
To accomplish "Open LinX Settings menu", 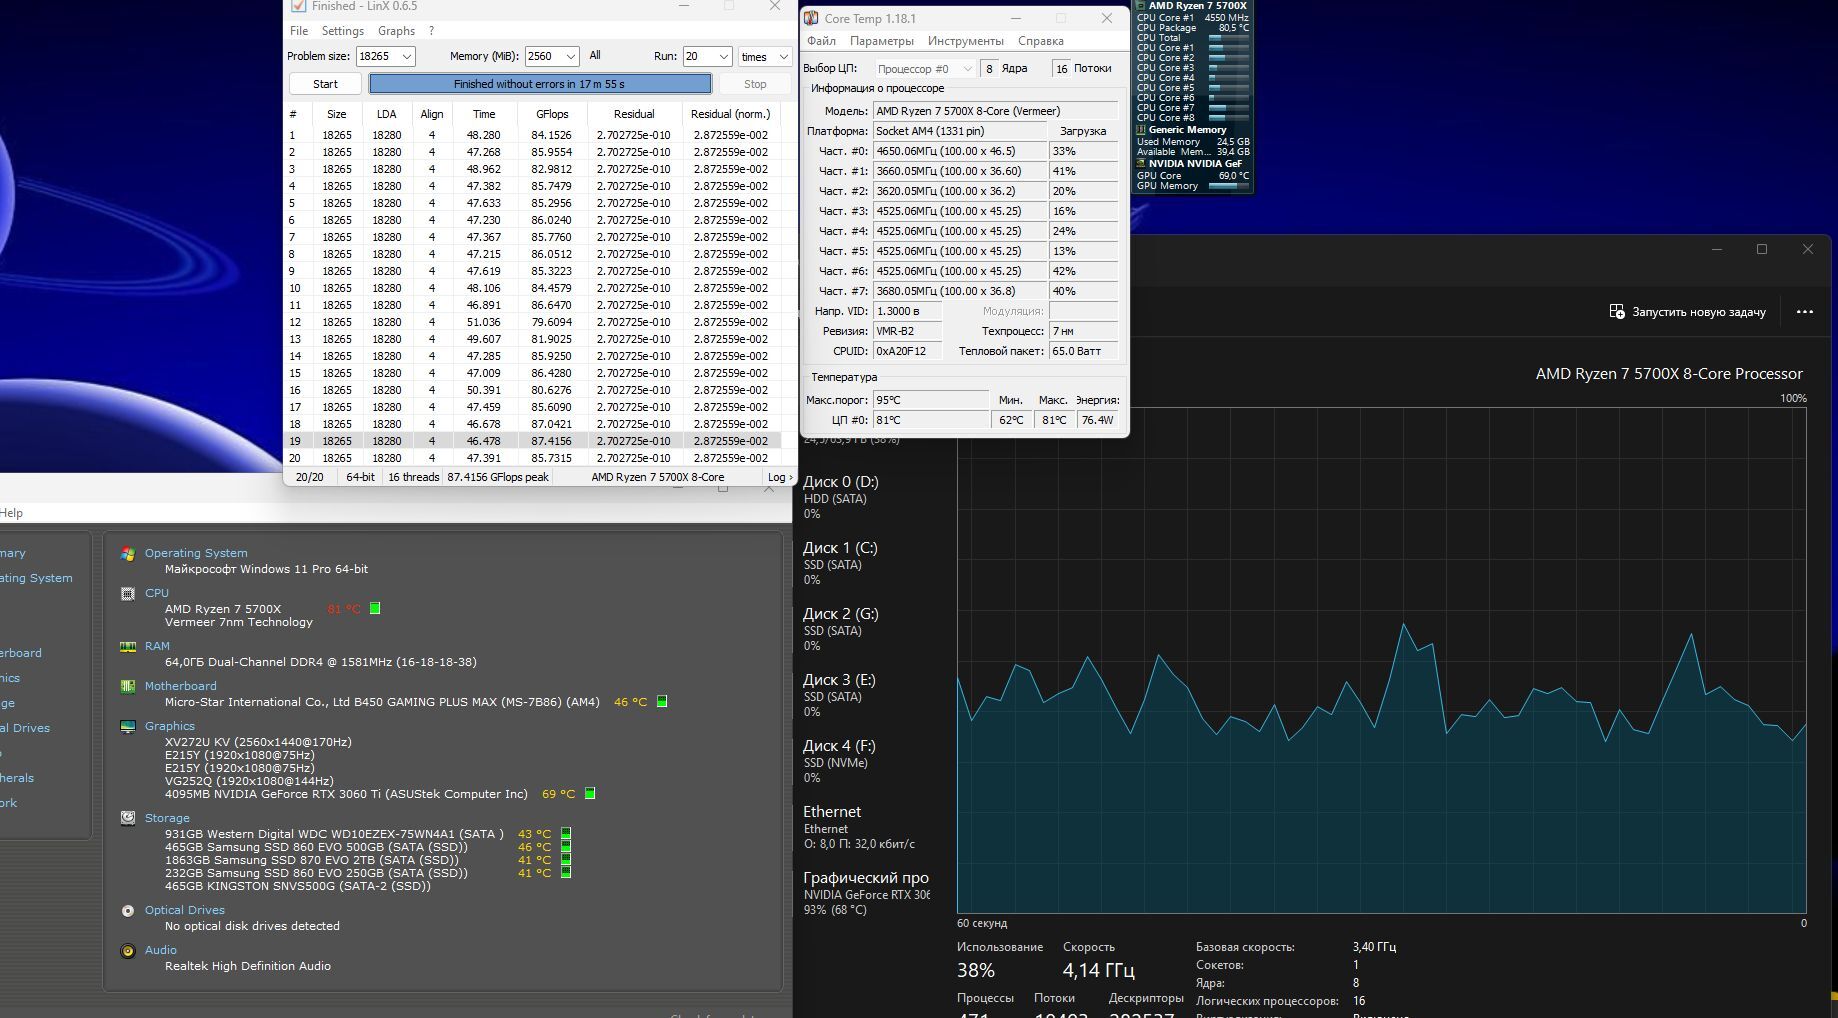I will coord(343,31).
